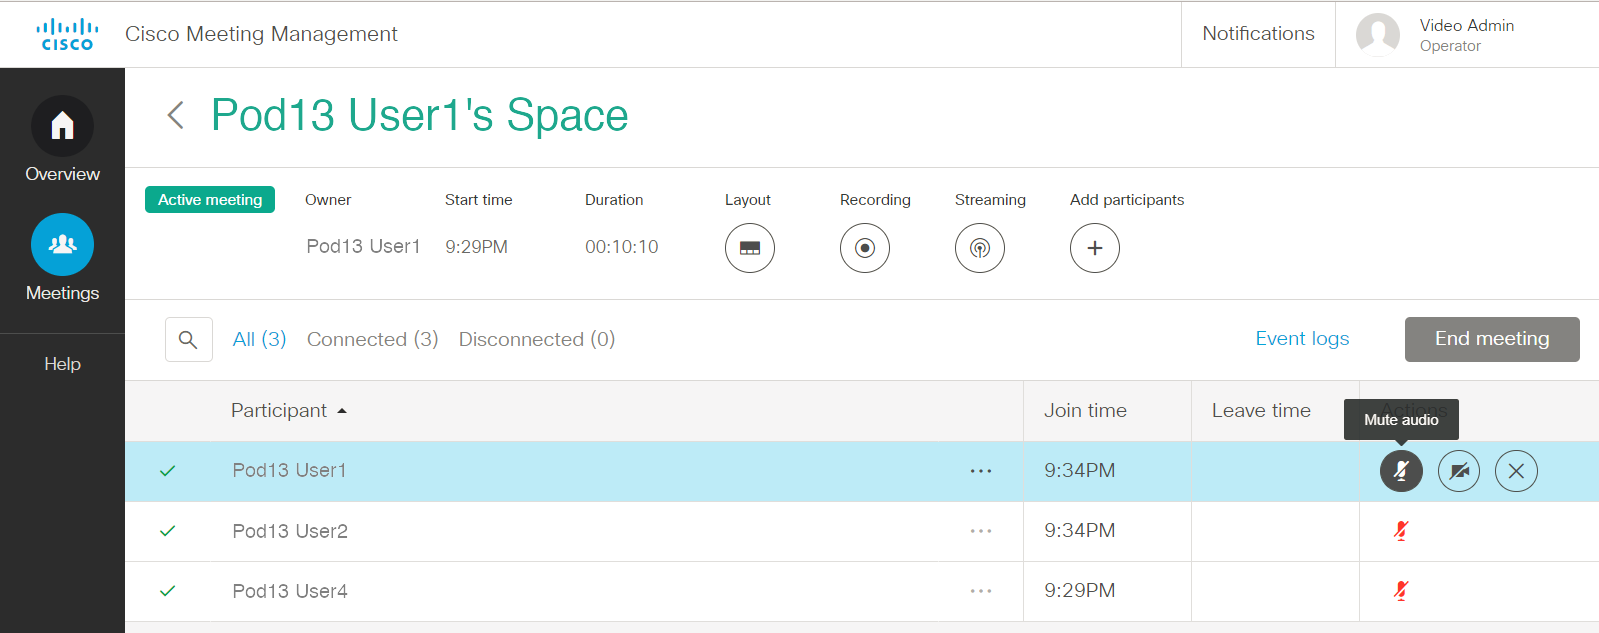Click the End meeting button
This screenshot has height=633, width=1599.
tap(1492, 339)
